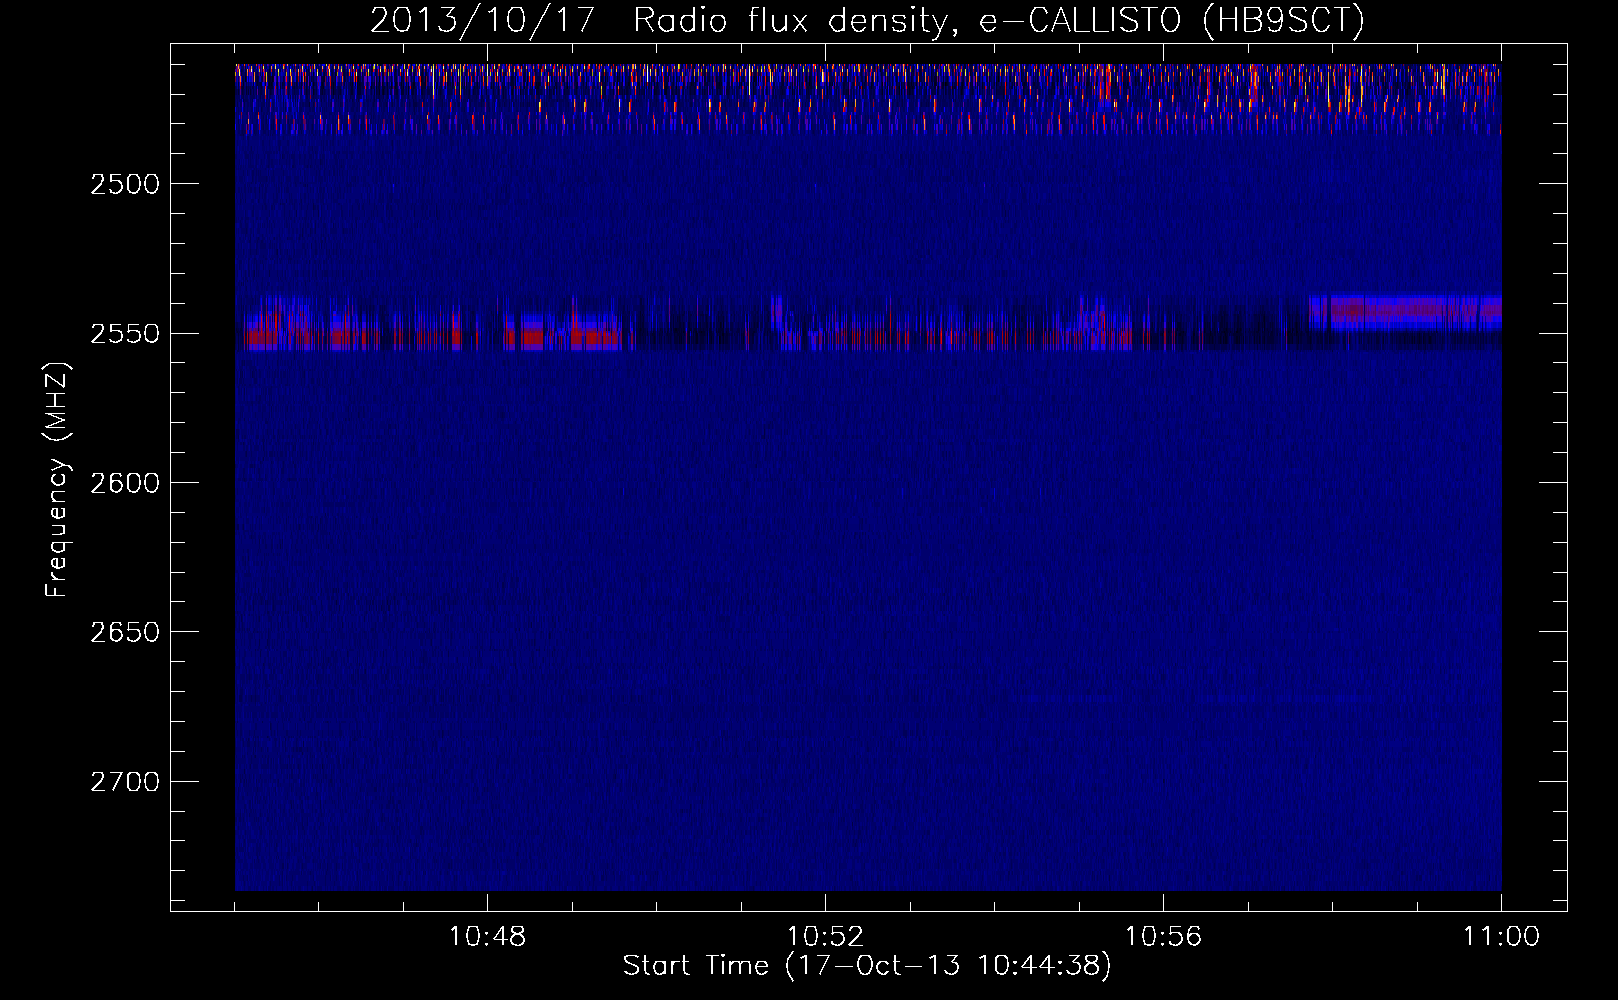Click the 11:00 time axis label
Viewport: 1618px width, 1000px height.
1501,937
